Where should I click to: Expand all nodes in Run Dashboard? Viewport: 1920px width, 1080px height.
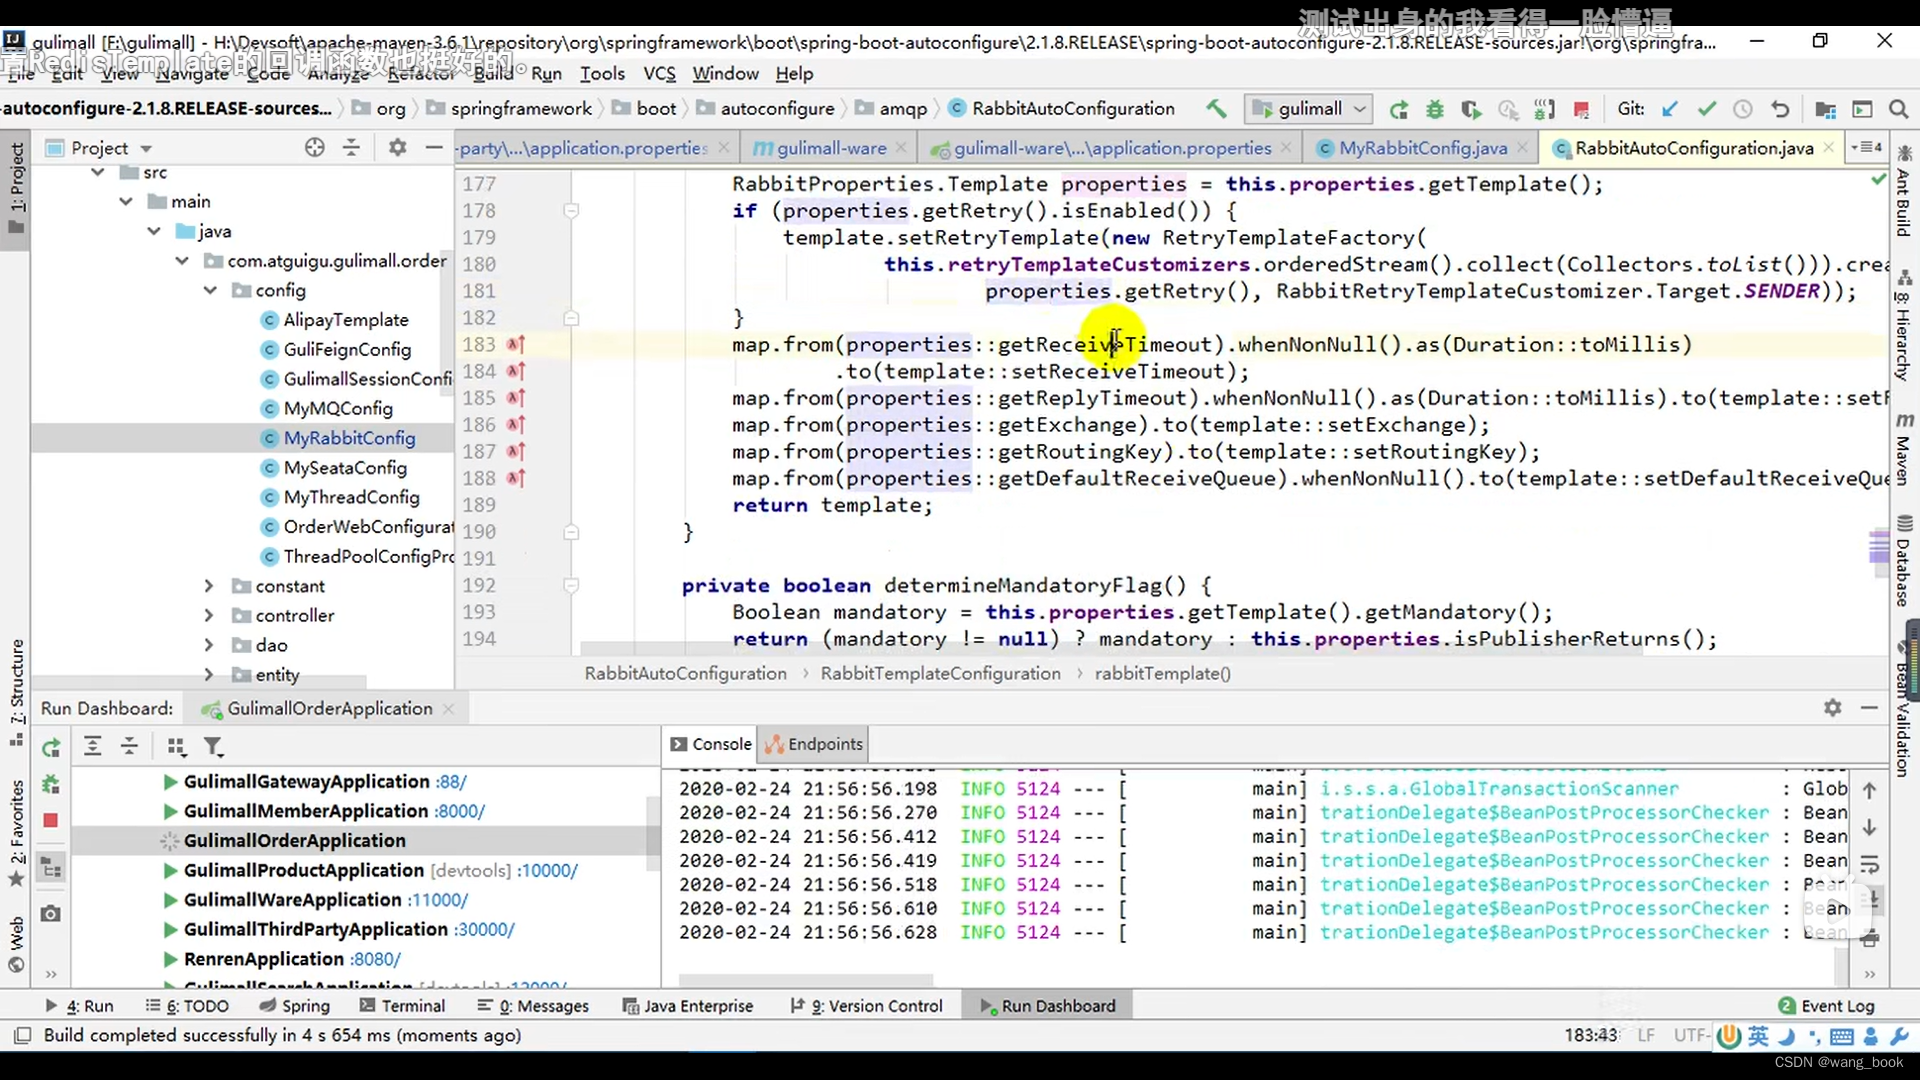point(93,746)
